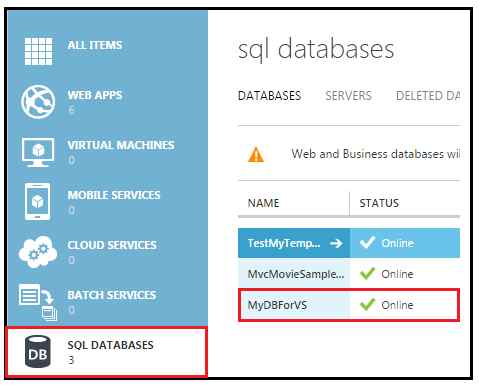Open the Cloud Services gear cloud icon
Image resolution: width=479 pixels, height=386 pixels.
click(38, 251)
